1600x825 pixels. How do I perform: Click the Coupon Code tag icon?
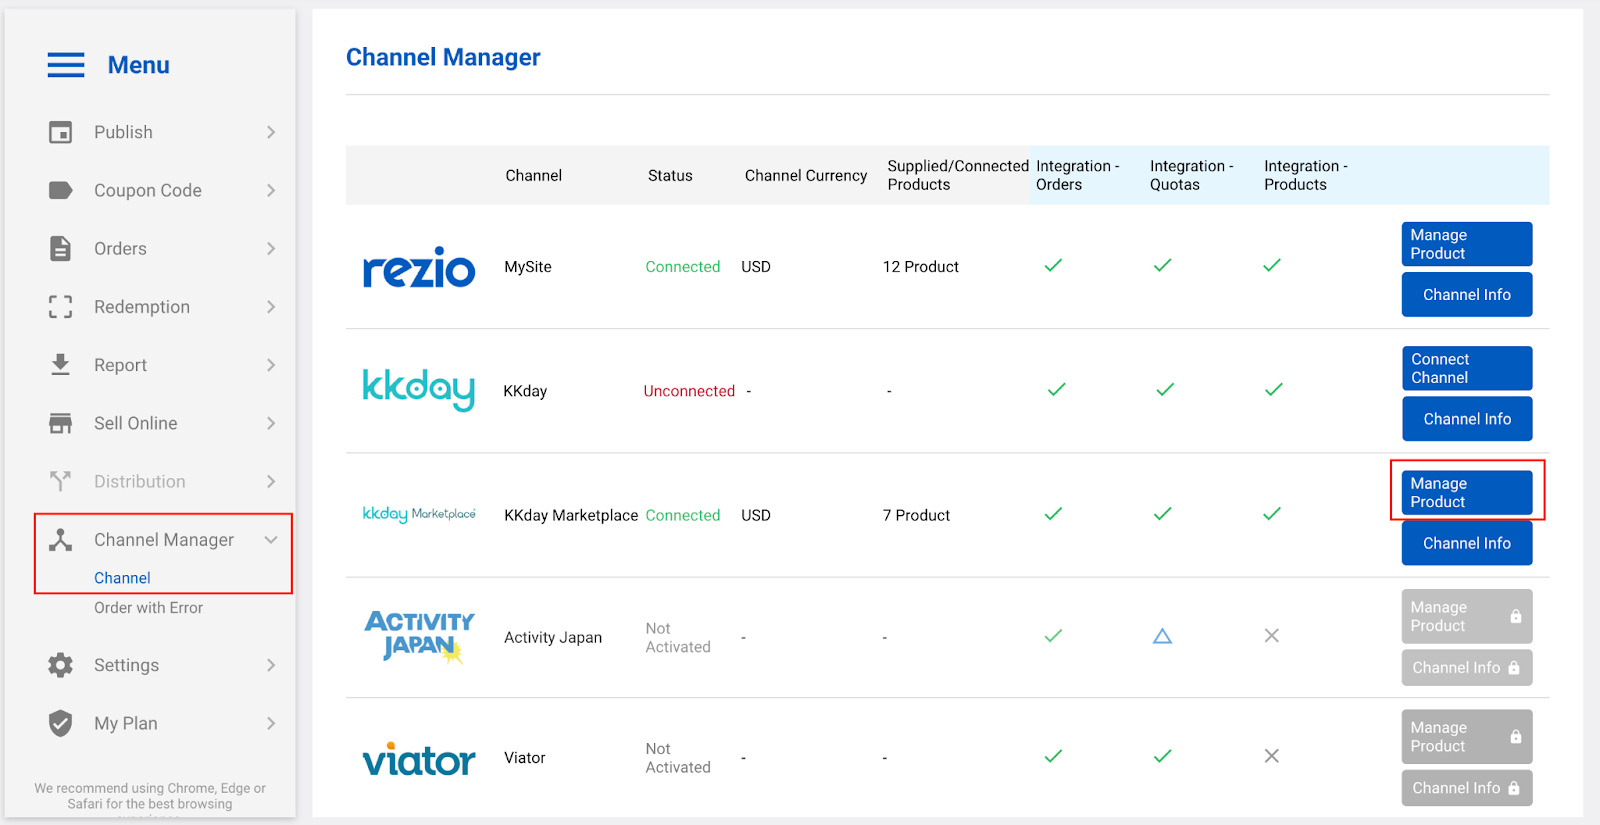[x=61, y=190]
